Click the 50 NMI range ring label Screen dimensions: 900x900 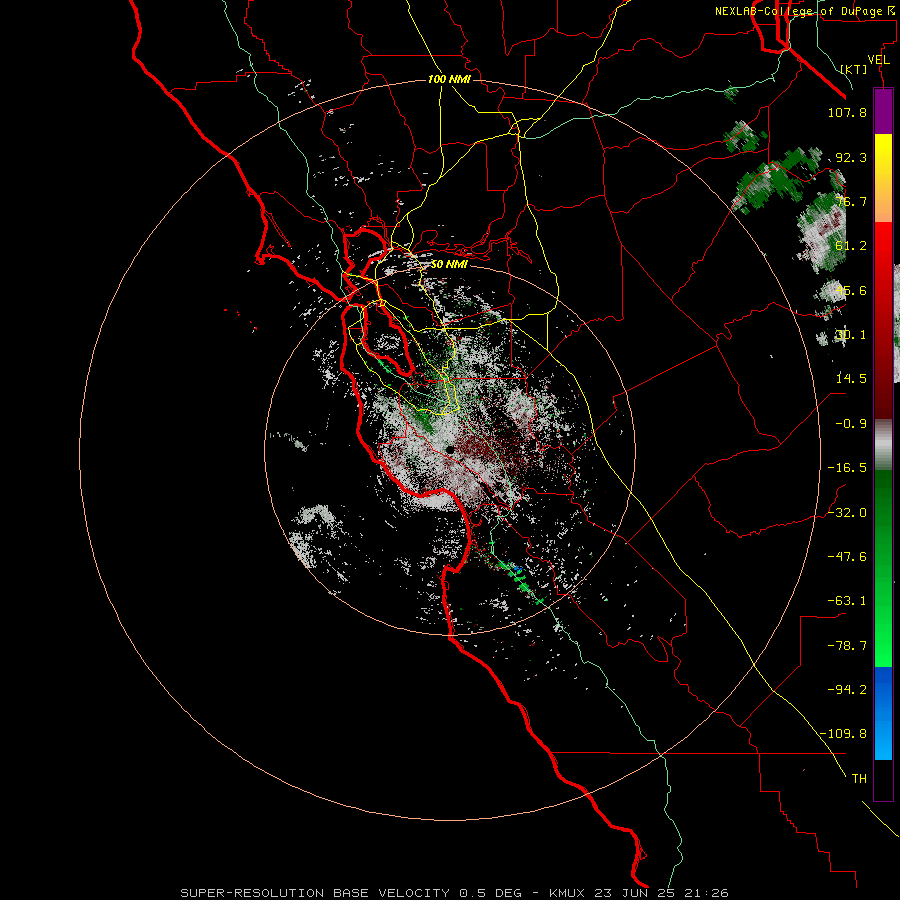coord(449,265)
